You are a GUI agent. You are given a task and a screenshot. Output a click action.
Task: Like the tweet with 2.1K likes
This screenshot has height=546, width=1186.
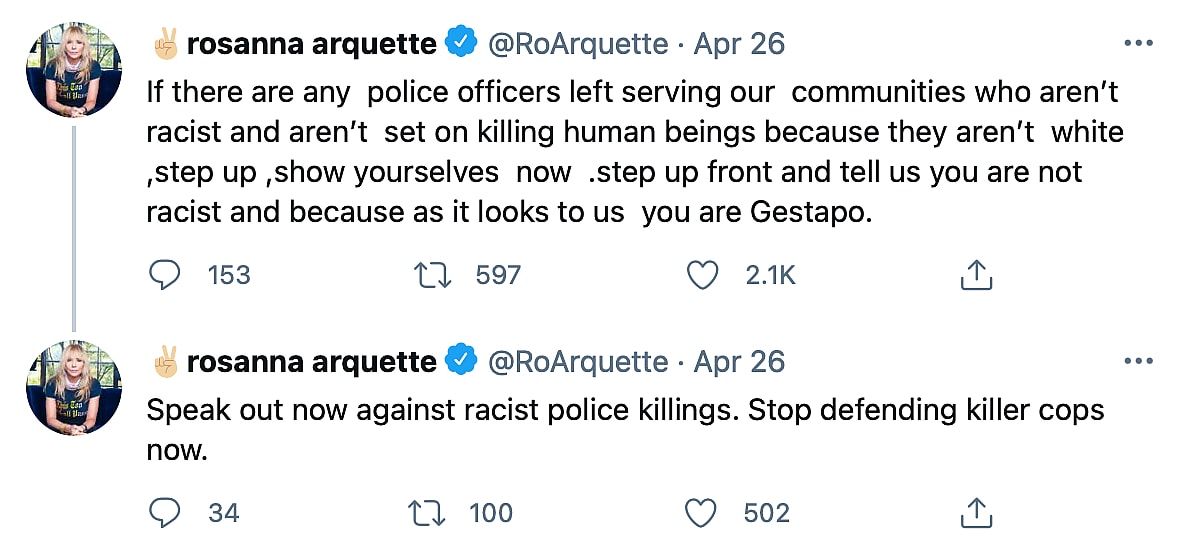coord(702,275)
